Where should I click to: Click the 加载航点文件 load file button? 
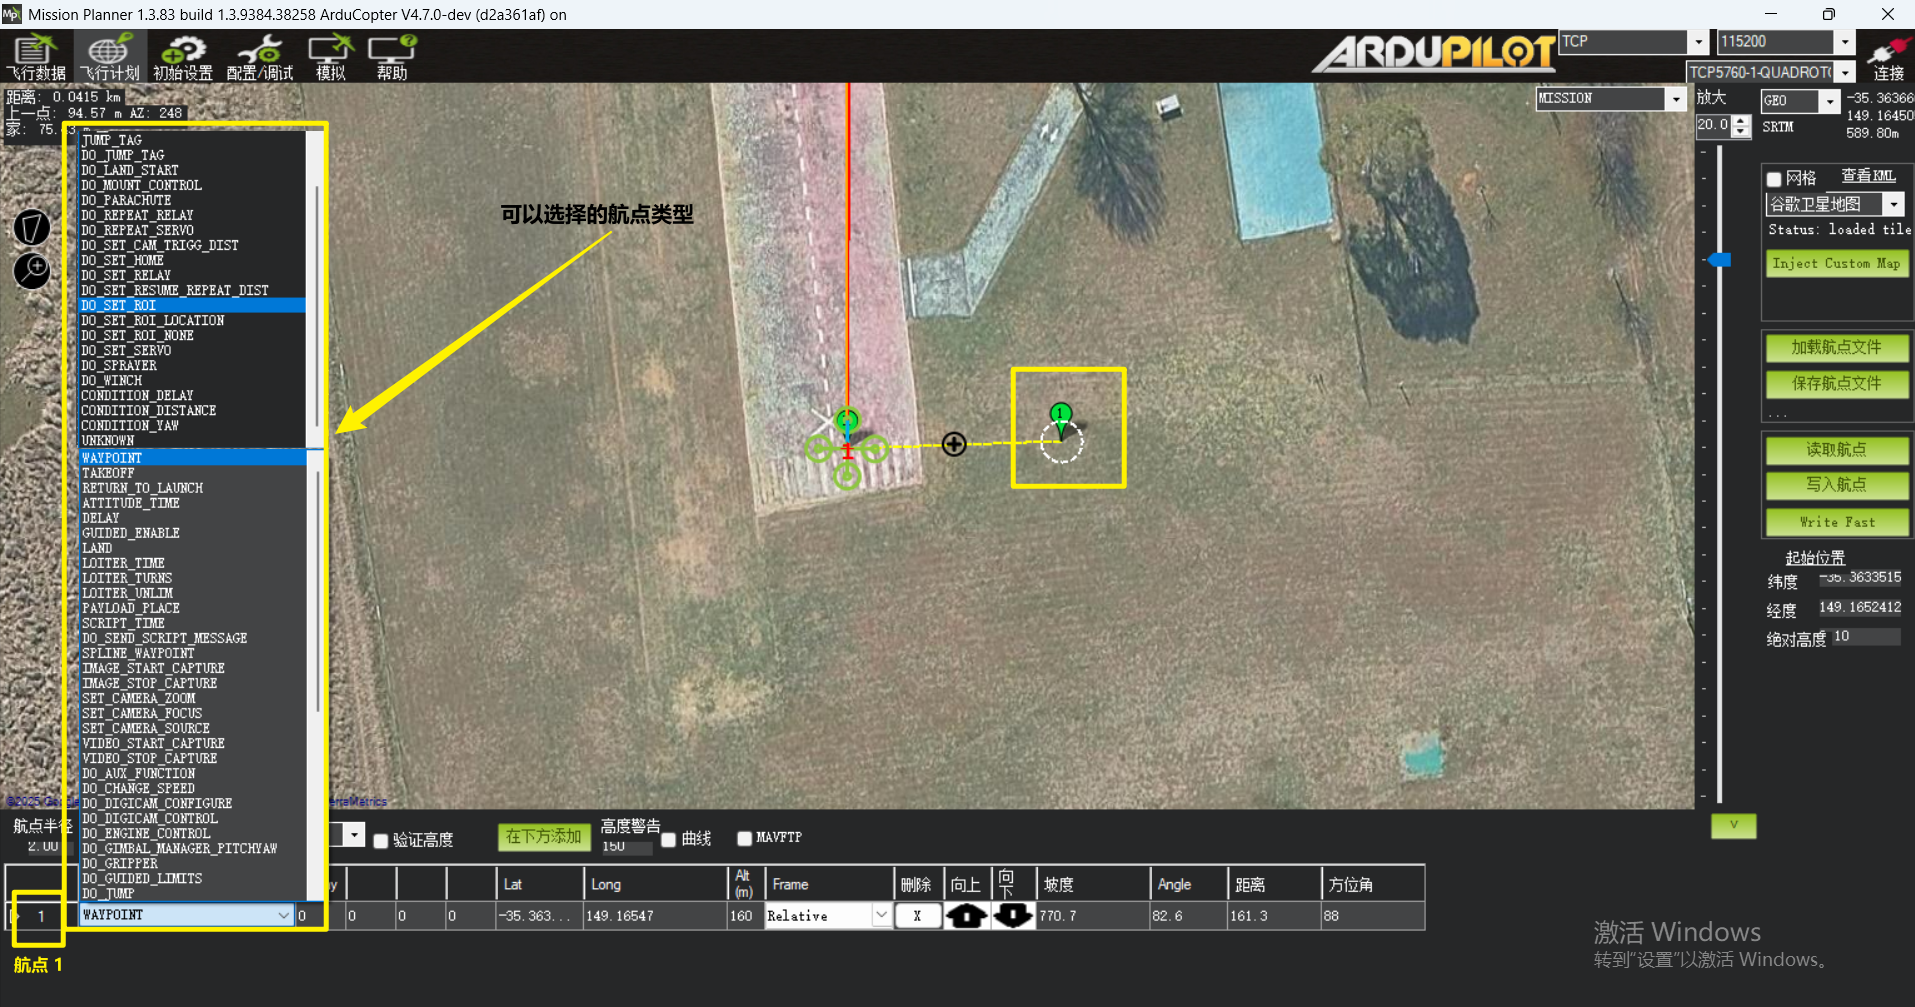[1836, 348]
